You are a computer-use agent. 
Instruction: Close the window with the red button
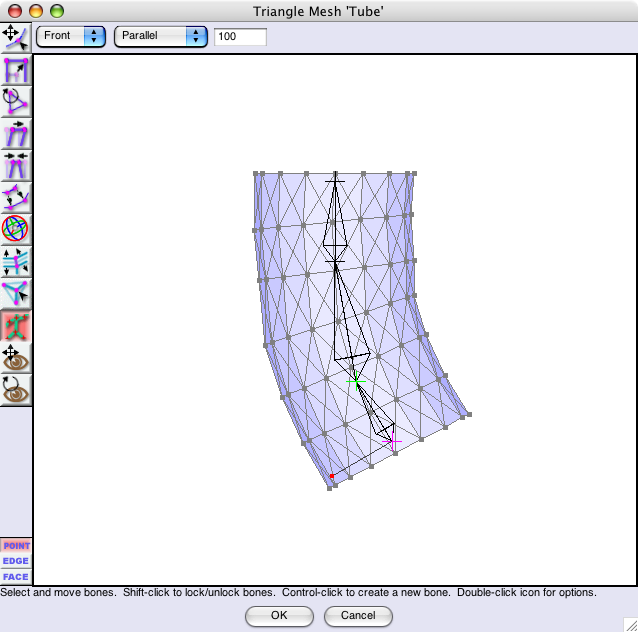[x=15, y=11]
